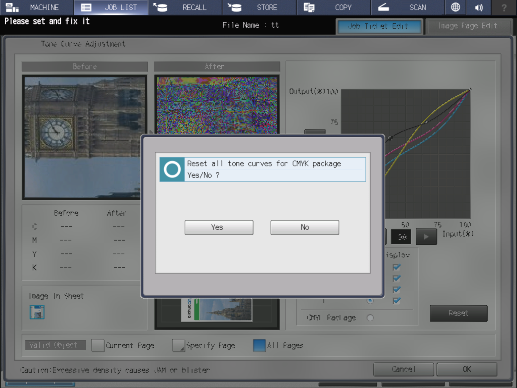Decline the reset with No button
Image resolution: width=517 pixels, height=388 pixels.
point(304,227)
